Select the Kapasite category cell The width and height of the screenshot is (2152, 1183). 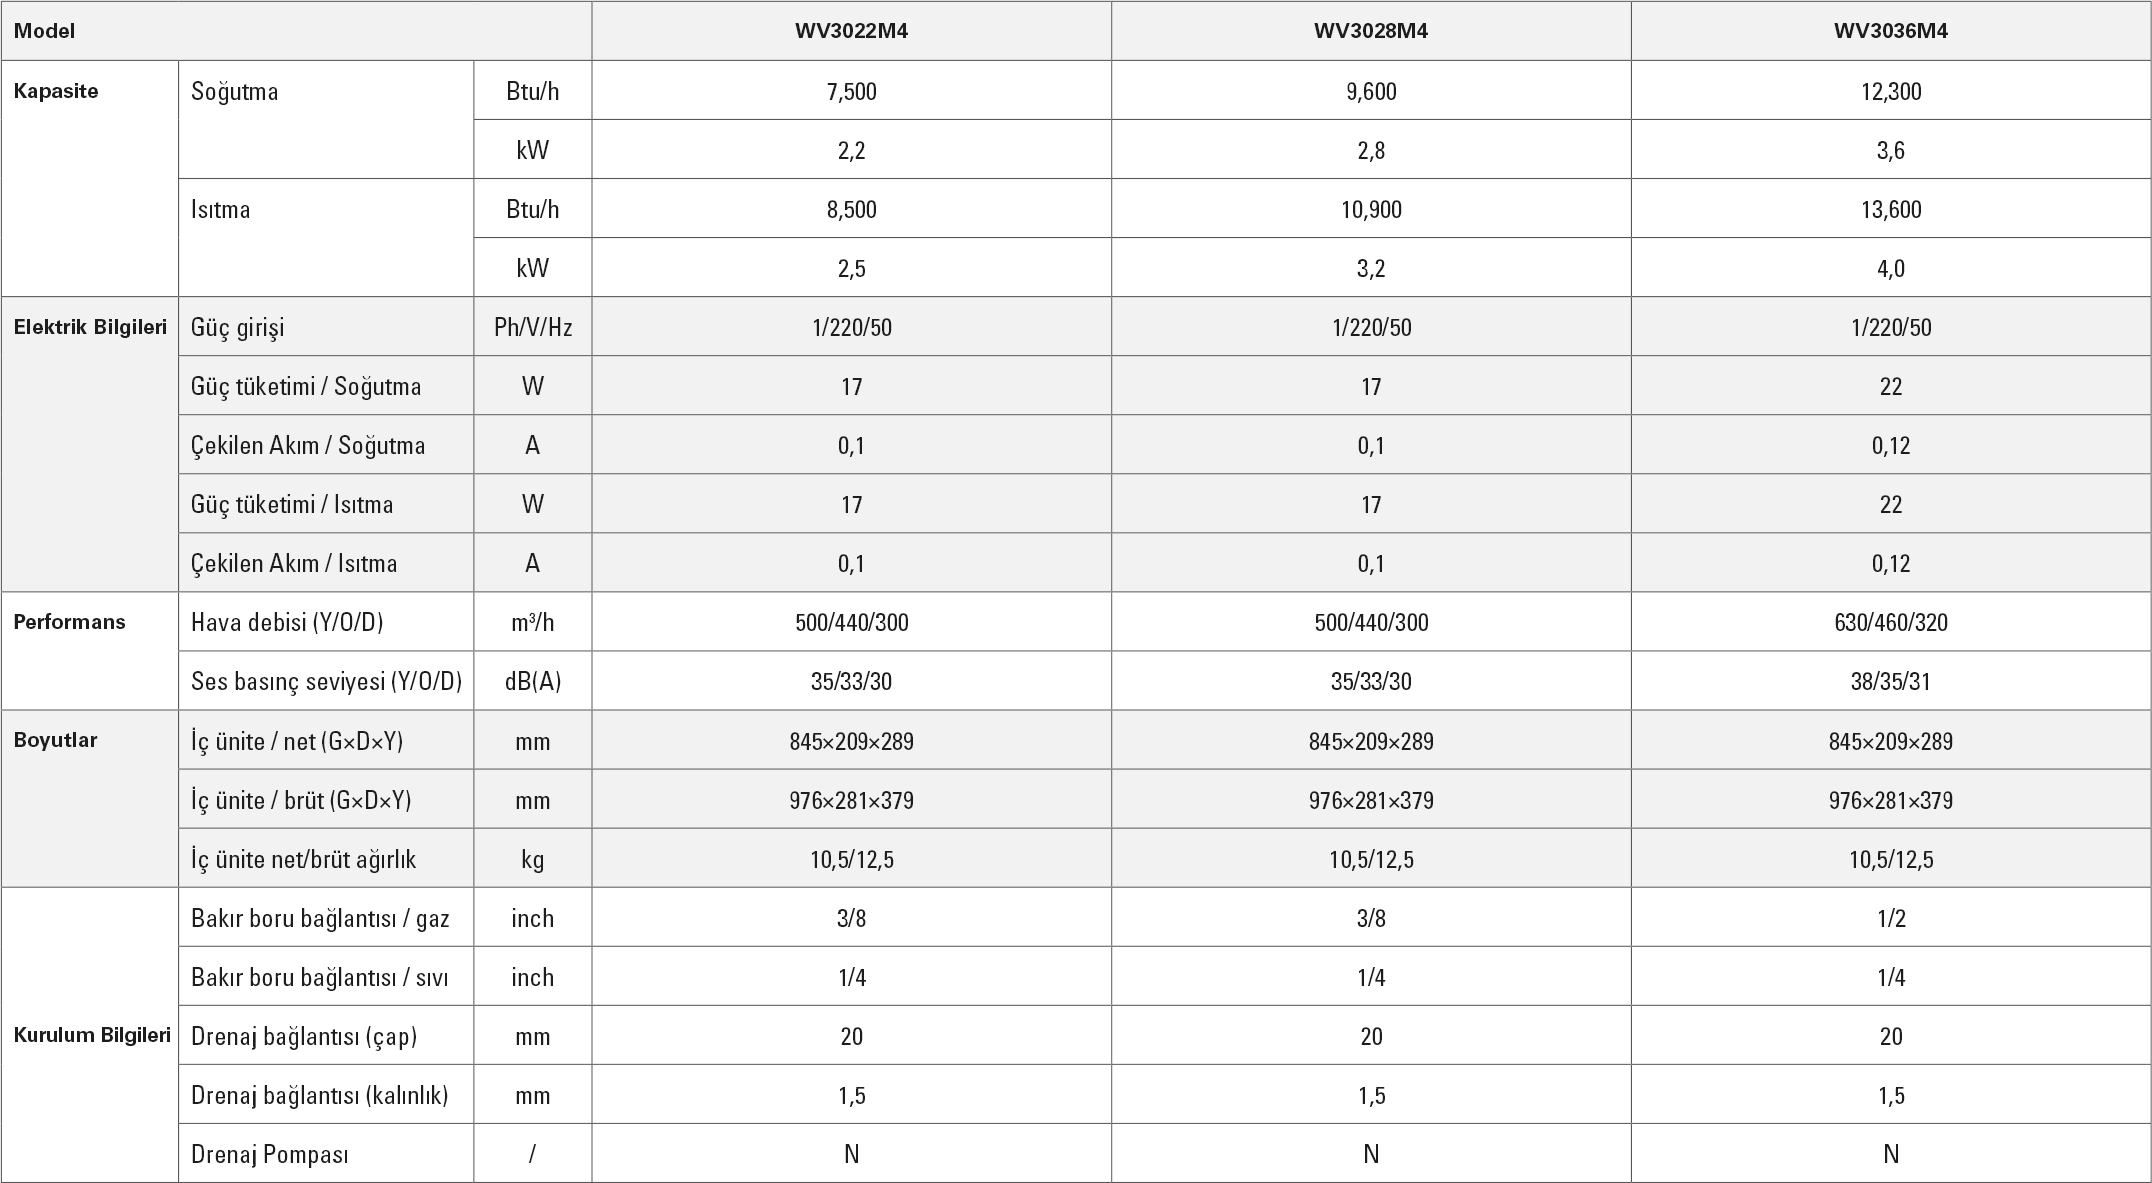(x=56, y=91)
